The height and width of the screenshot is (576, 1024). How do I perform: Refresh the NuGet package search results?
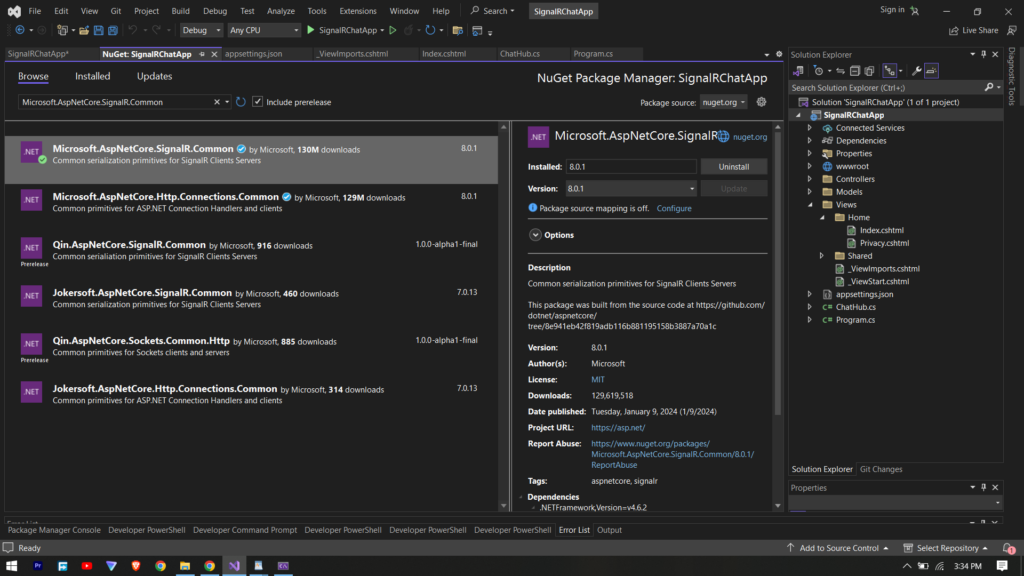(239, 101)
